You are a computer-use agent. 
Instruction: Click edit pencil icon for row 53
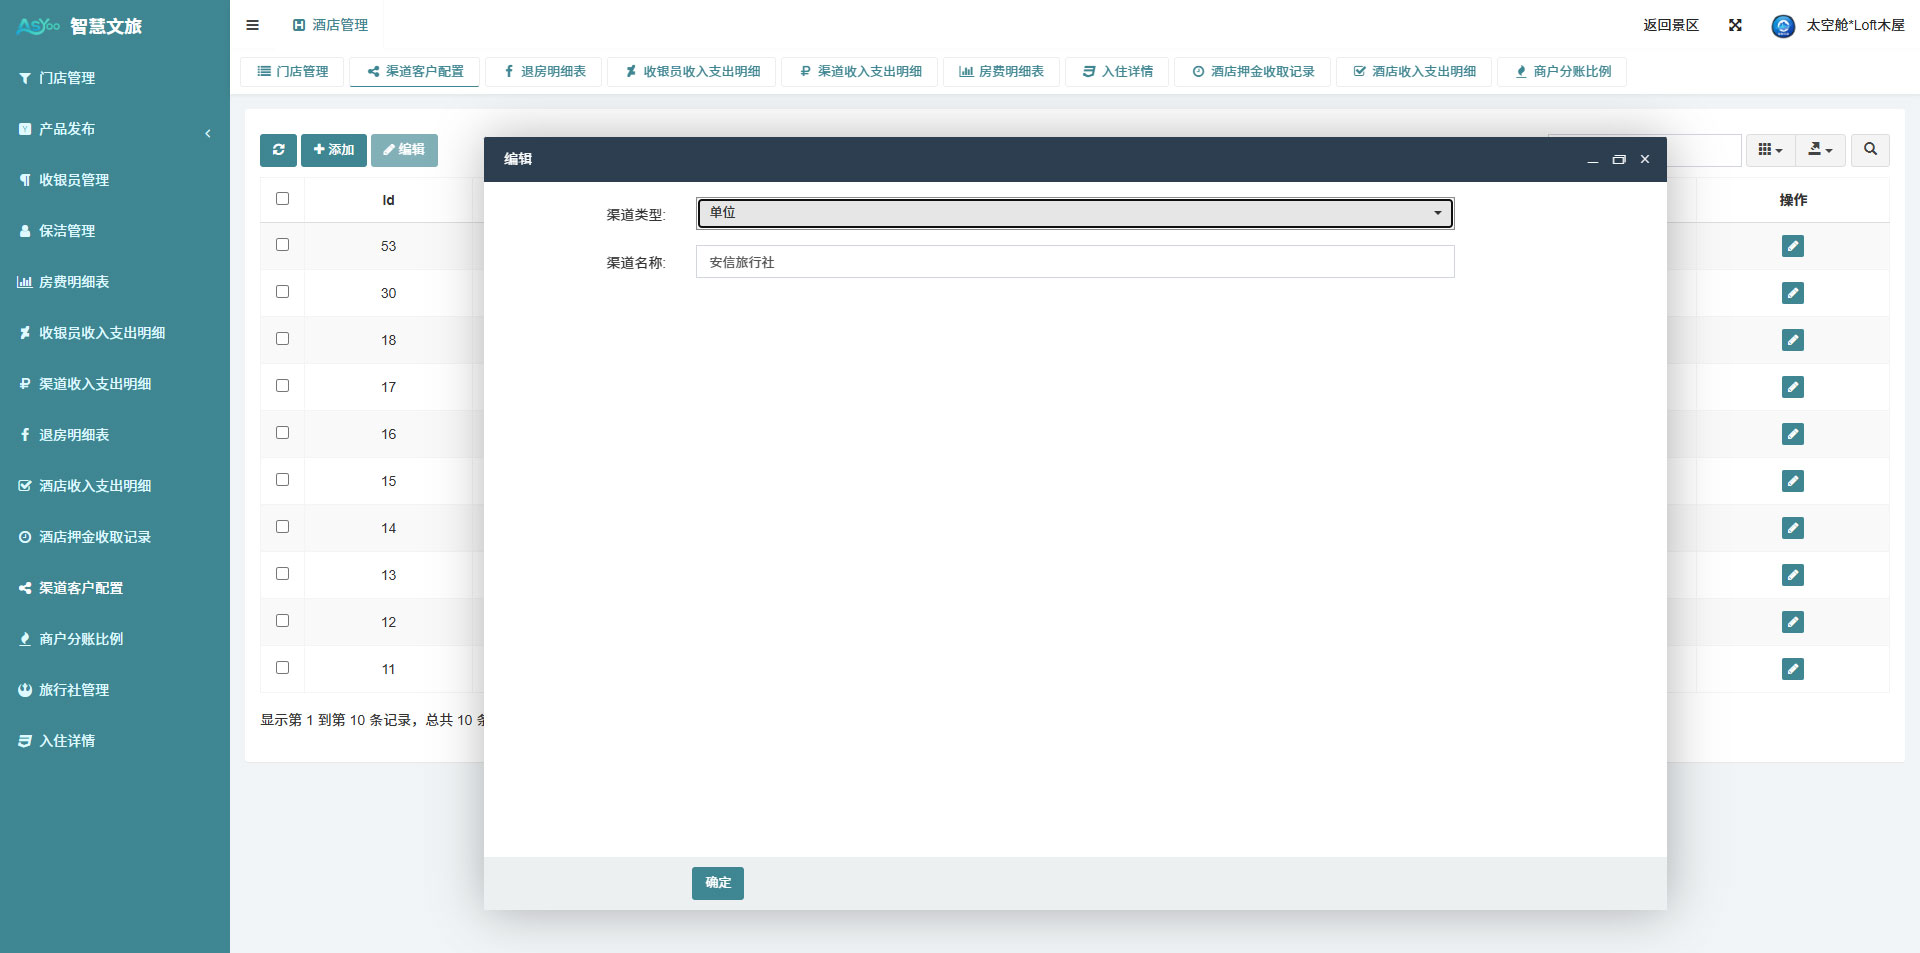(x=1793, y=246)
